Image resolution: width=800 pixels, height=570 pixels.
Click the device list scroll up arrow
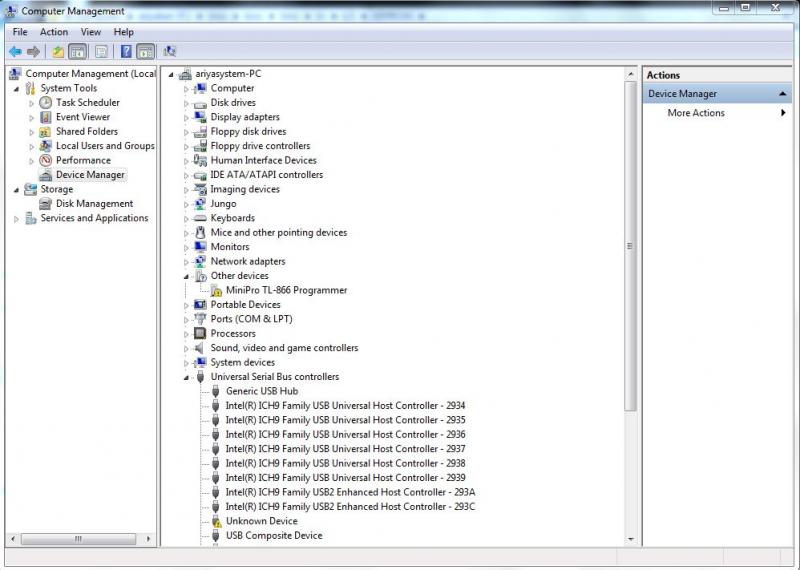631,75
